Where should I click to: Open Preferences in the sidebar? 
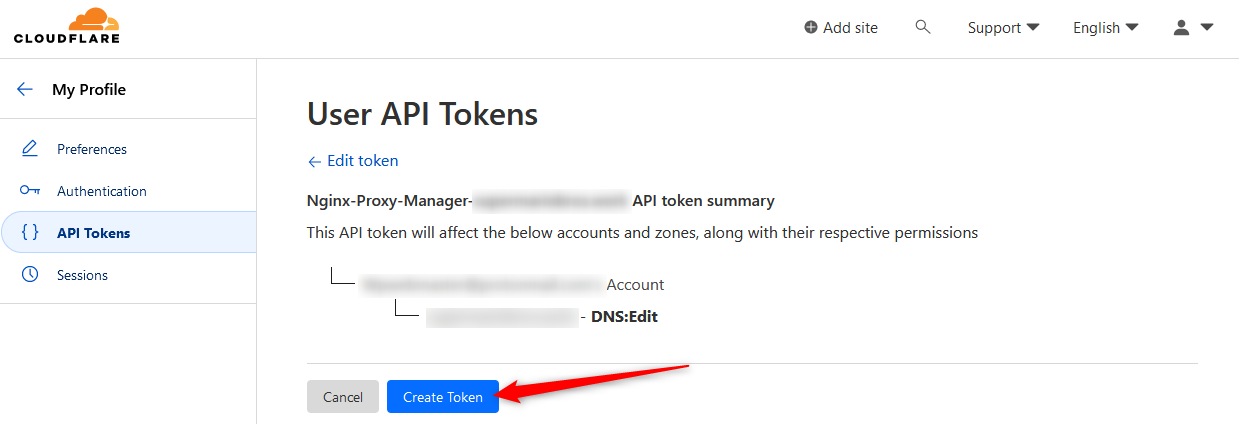click(92, 149)
